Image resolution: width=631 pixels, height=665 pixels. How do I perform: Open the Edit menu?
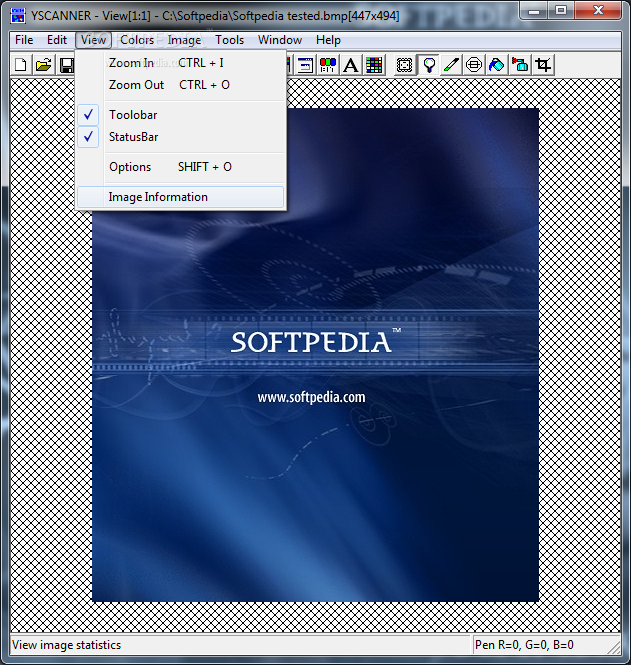pos(57,40)
